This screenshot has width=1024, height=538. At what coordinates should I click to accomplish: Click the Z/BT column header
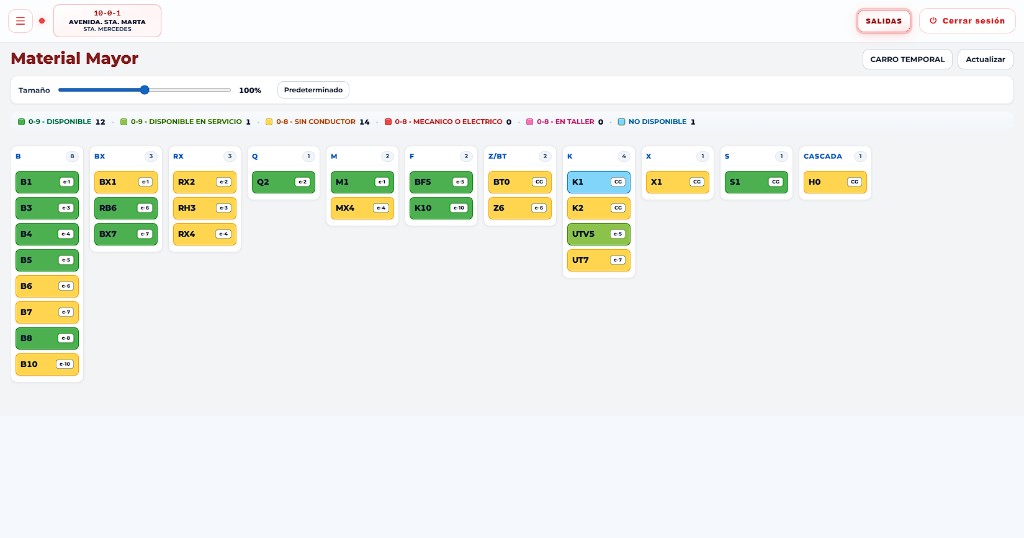click(498, 157)
